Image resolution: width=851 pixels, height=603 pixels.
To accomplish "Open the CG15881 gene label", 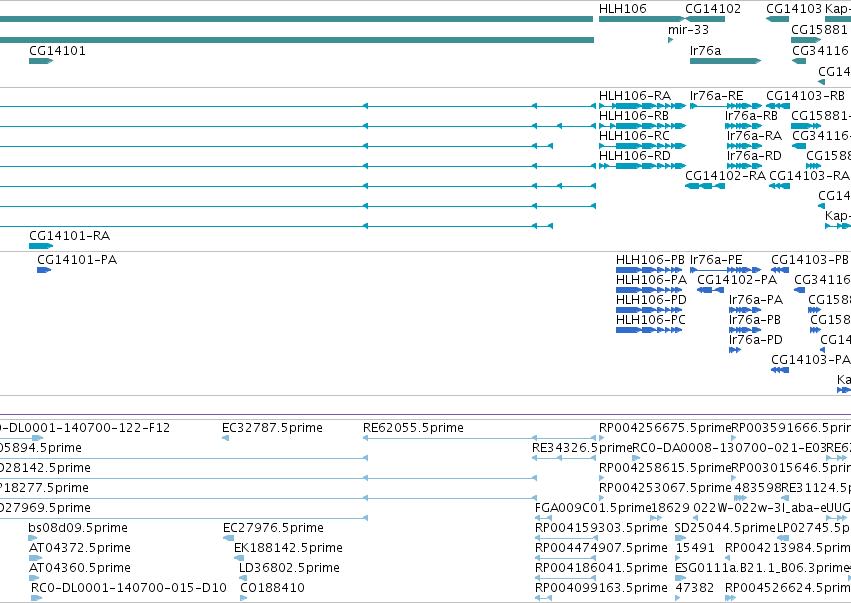I will tap(819, 30).
